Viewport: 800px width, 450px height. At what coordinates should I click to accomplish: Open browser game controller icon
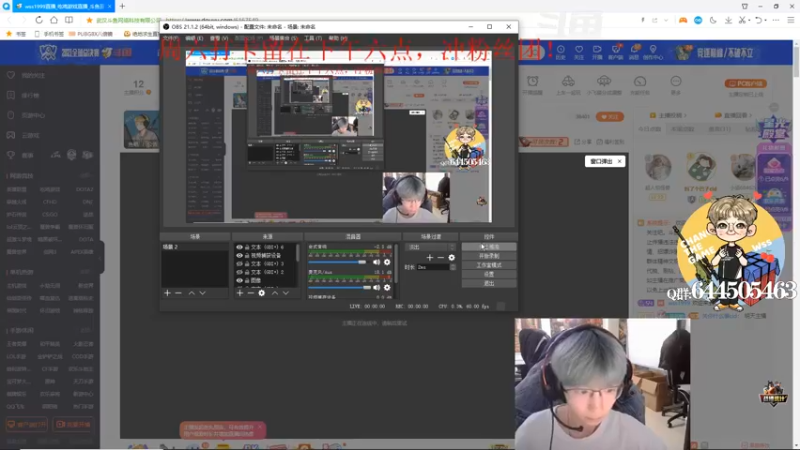point(683,20)
